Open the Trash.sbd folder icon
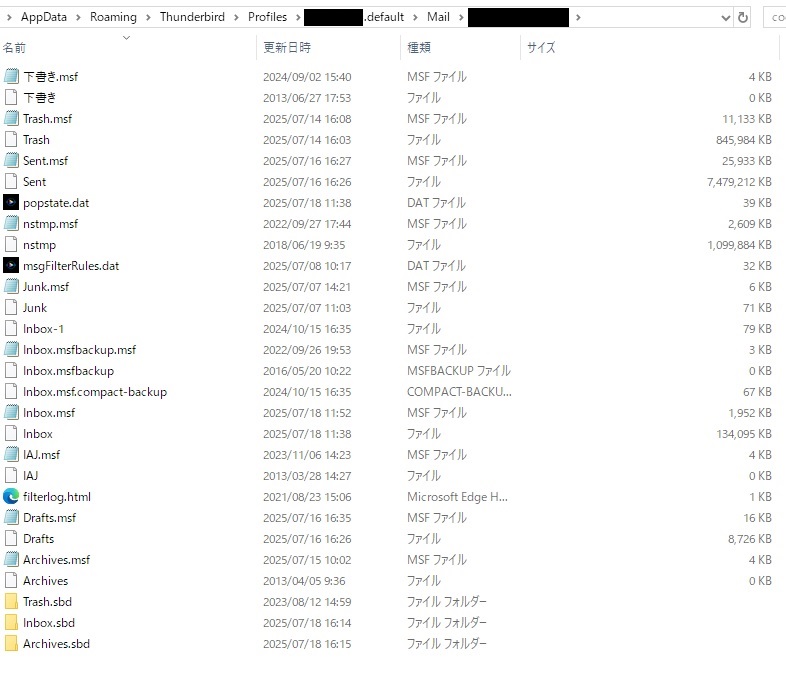The image size is (786, 673). pos(11,601)
